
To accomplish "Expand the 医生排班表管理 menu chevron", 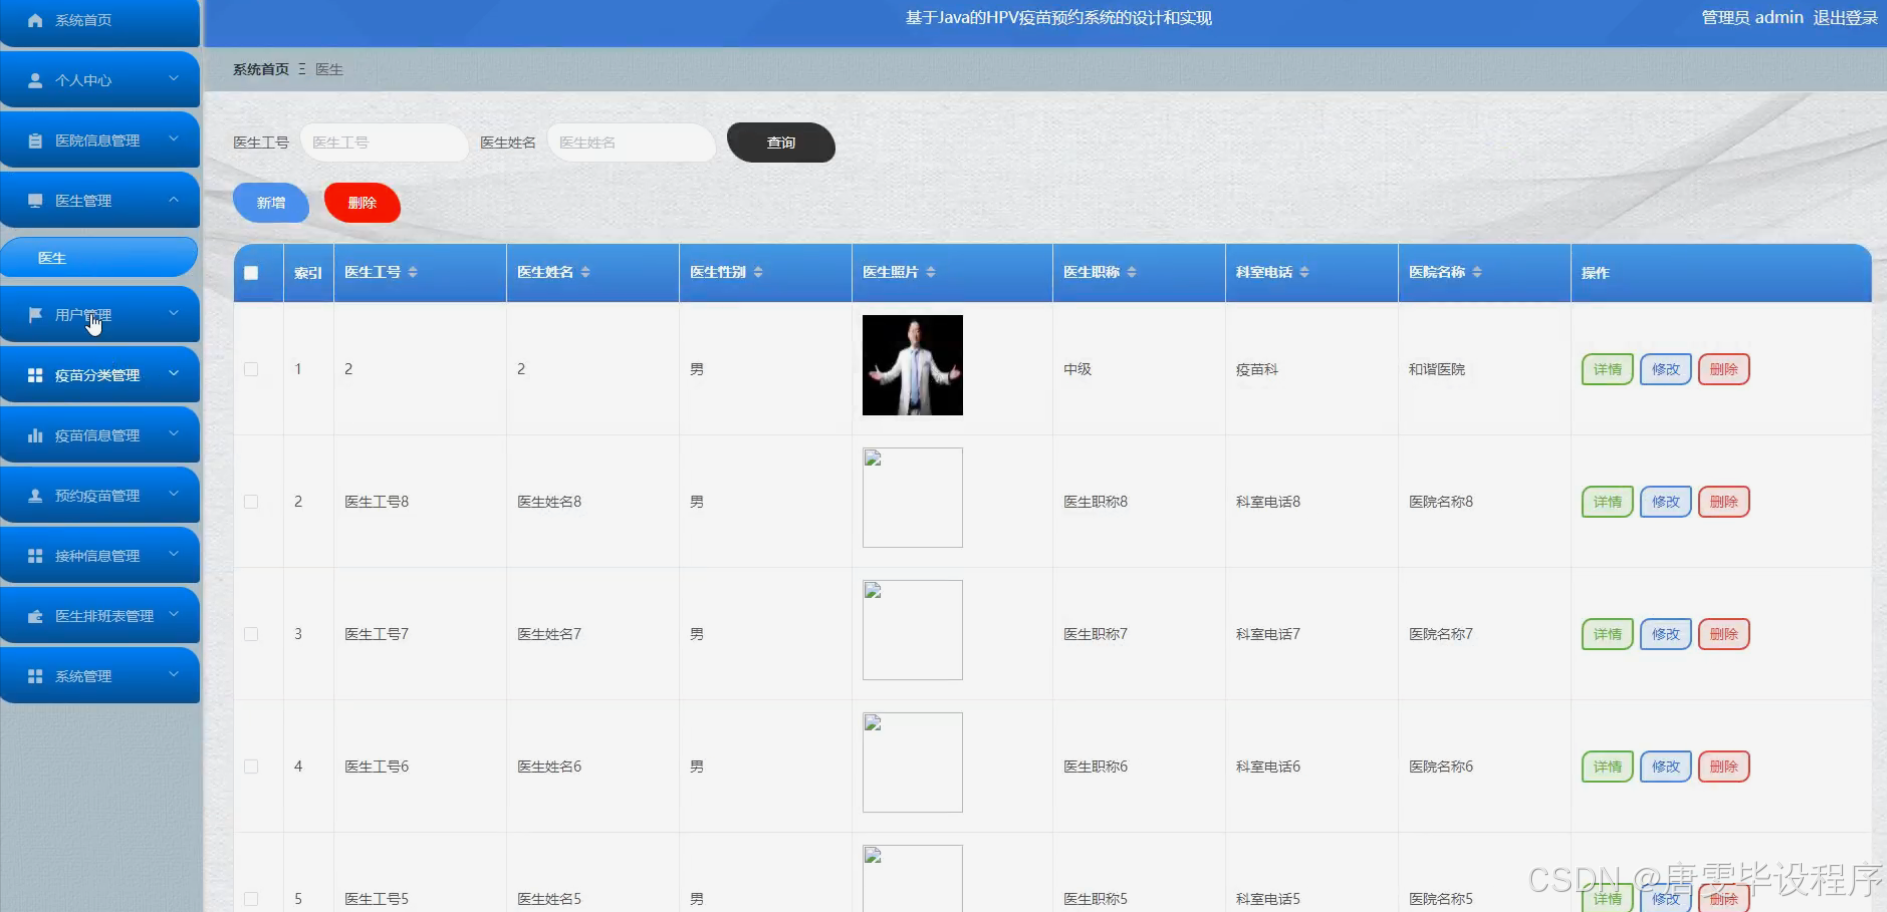I will (174, 615).
